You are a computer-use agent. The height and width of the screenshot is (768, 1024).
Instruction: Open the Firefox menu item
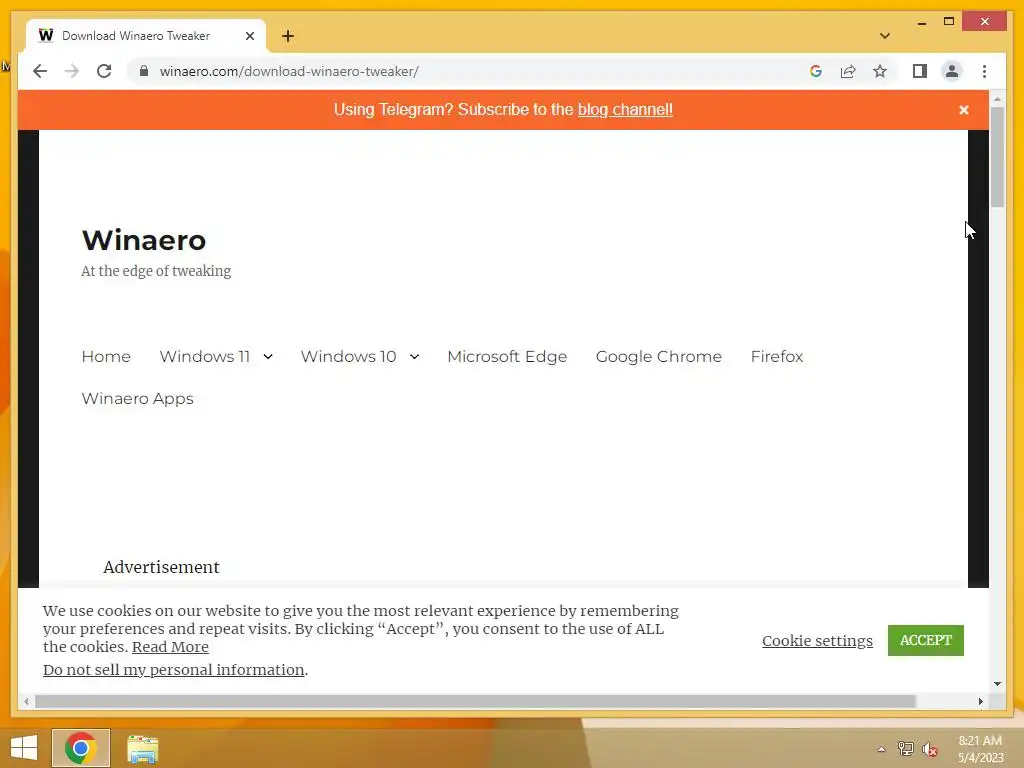pos(776,357)
